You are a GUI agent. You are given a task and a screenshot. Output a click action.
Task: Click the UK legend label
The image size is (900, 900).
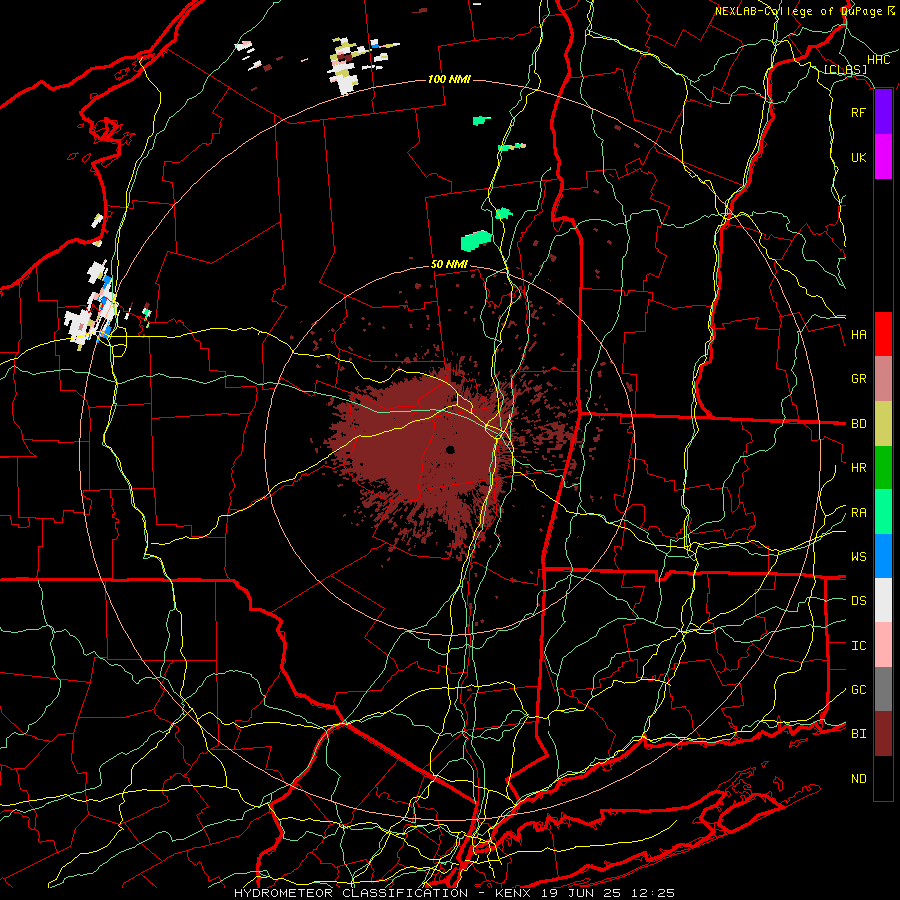[x=859, y=158]
